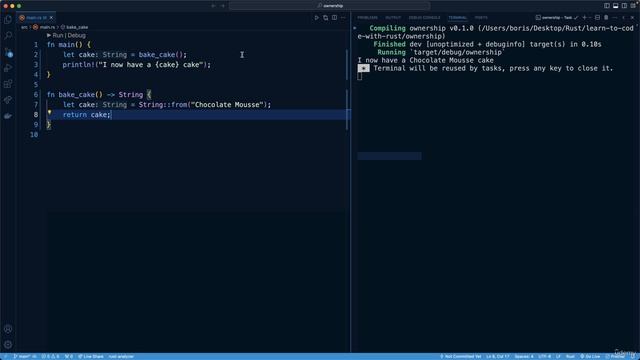Viewport: 640px width, 360px height.
Task: Change encoding via UTF-8 status item
Action: point(544,356)
